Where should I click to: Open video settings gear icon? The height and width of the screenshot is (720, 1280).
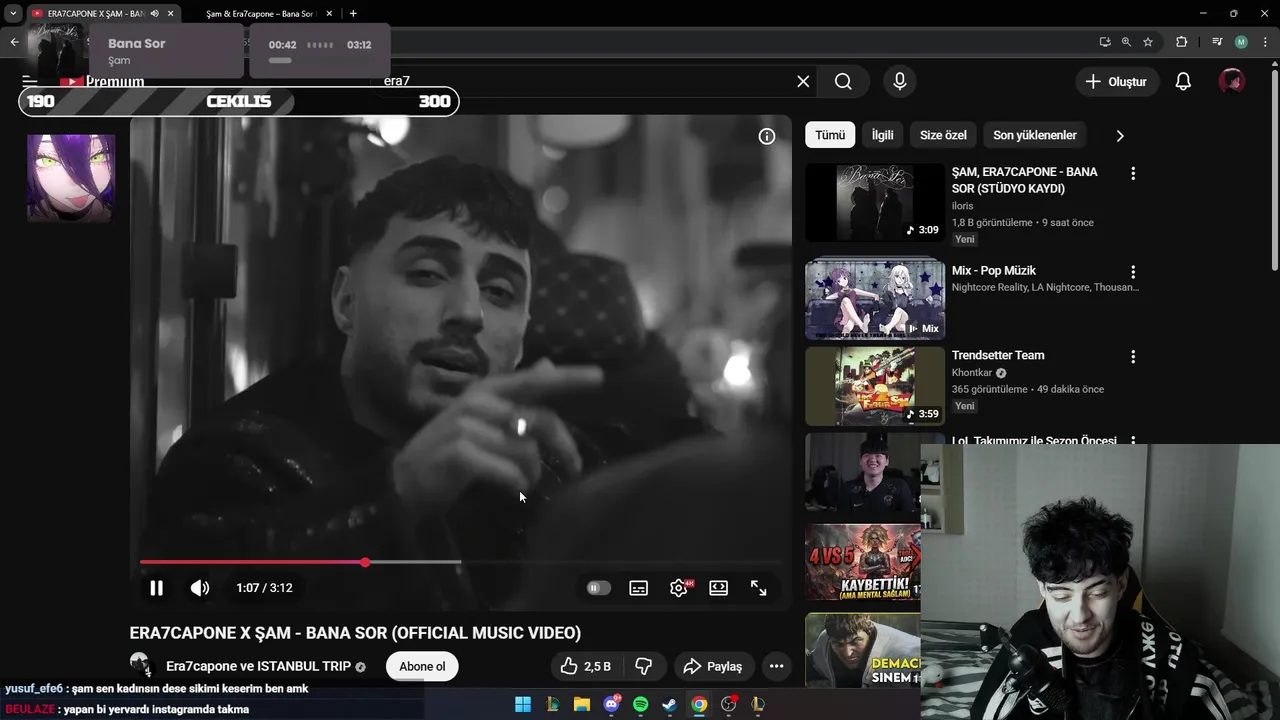tap(679, 588)
